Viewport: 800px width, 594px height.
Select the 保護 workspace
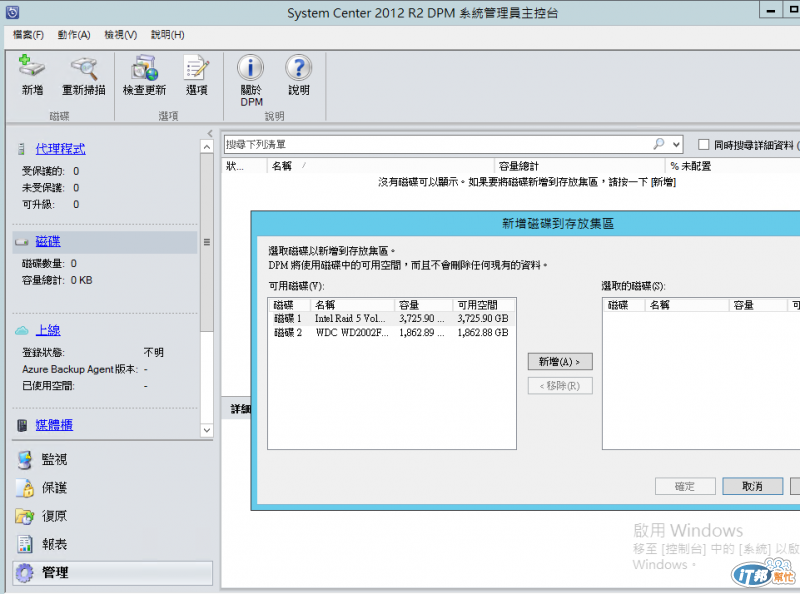[x=112, y=488]
